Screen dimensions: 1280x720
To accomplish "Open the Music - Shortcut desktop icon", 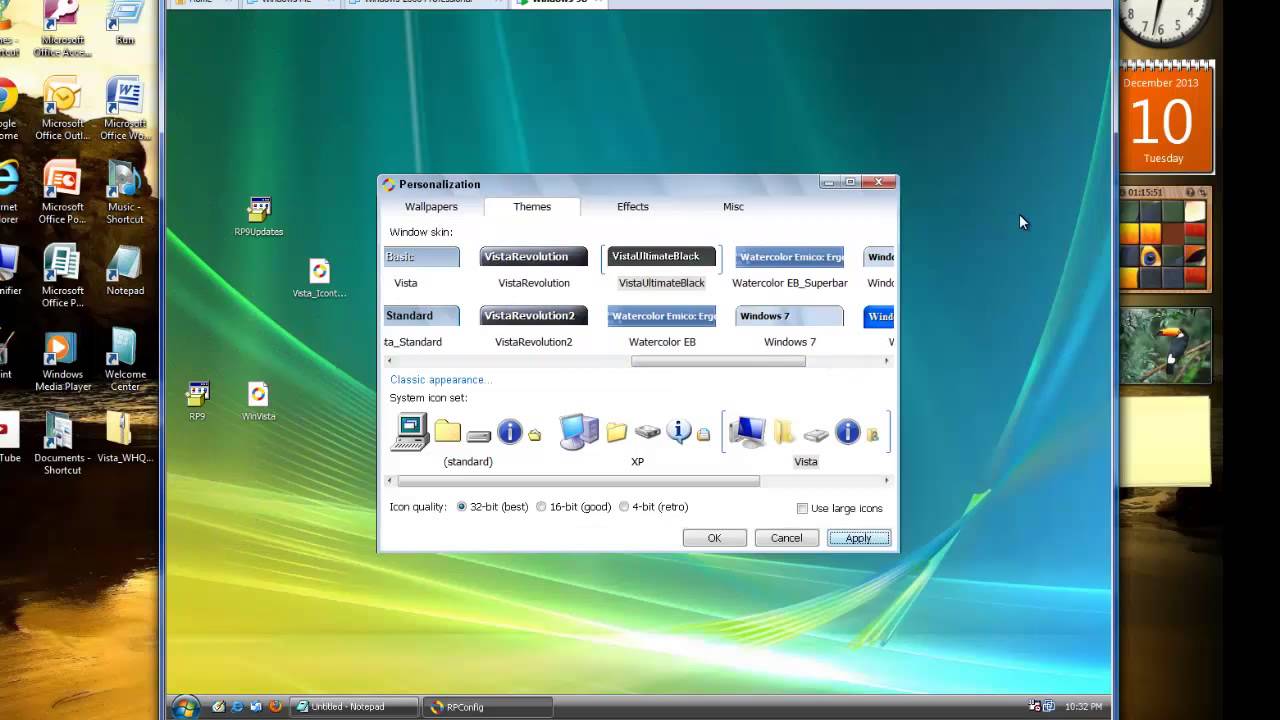I will coord(125,193).
